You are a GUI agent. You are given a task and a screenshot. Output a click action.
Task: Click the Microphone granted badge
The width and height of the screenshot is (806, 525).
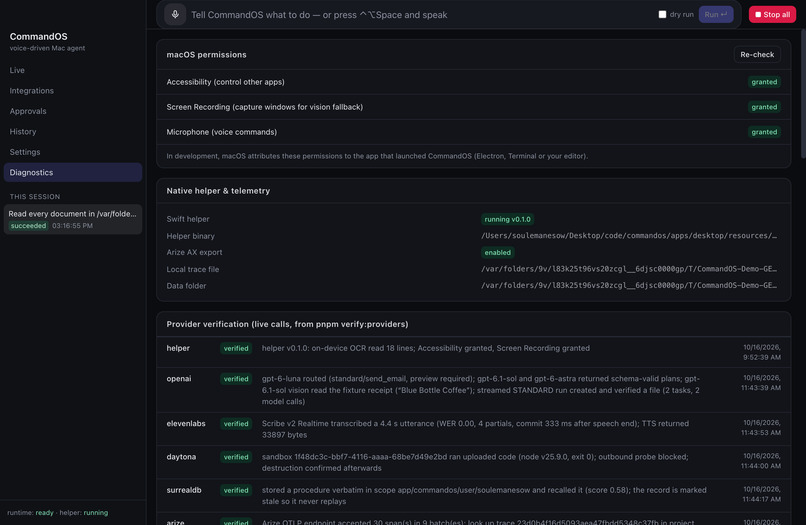(764, 132)
